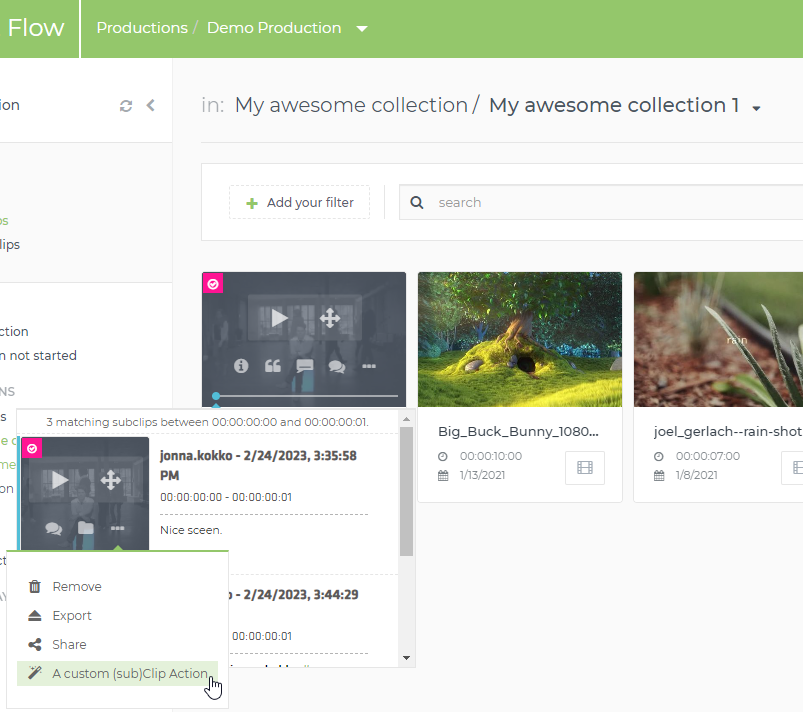Toggle pink check on jonna.kokko subclip
Image resolution: width=803 pixels, height=712 pixels.
pyautogui.click(x=32, y=449)
